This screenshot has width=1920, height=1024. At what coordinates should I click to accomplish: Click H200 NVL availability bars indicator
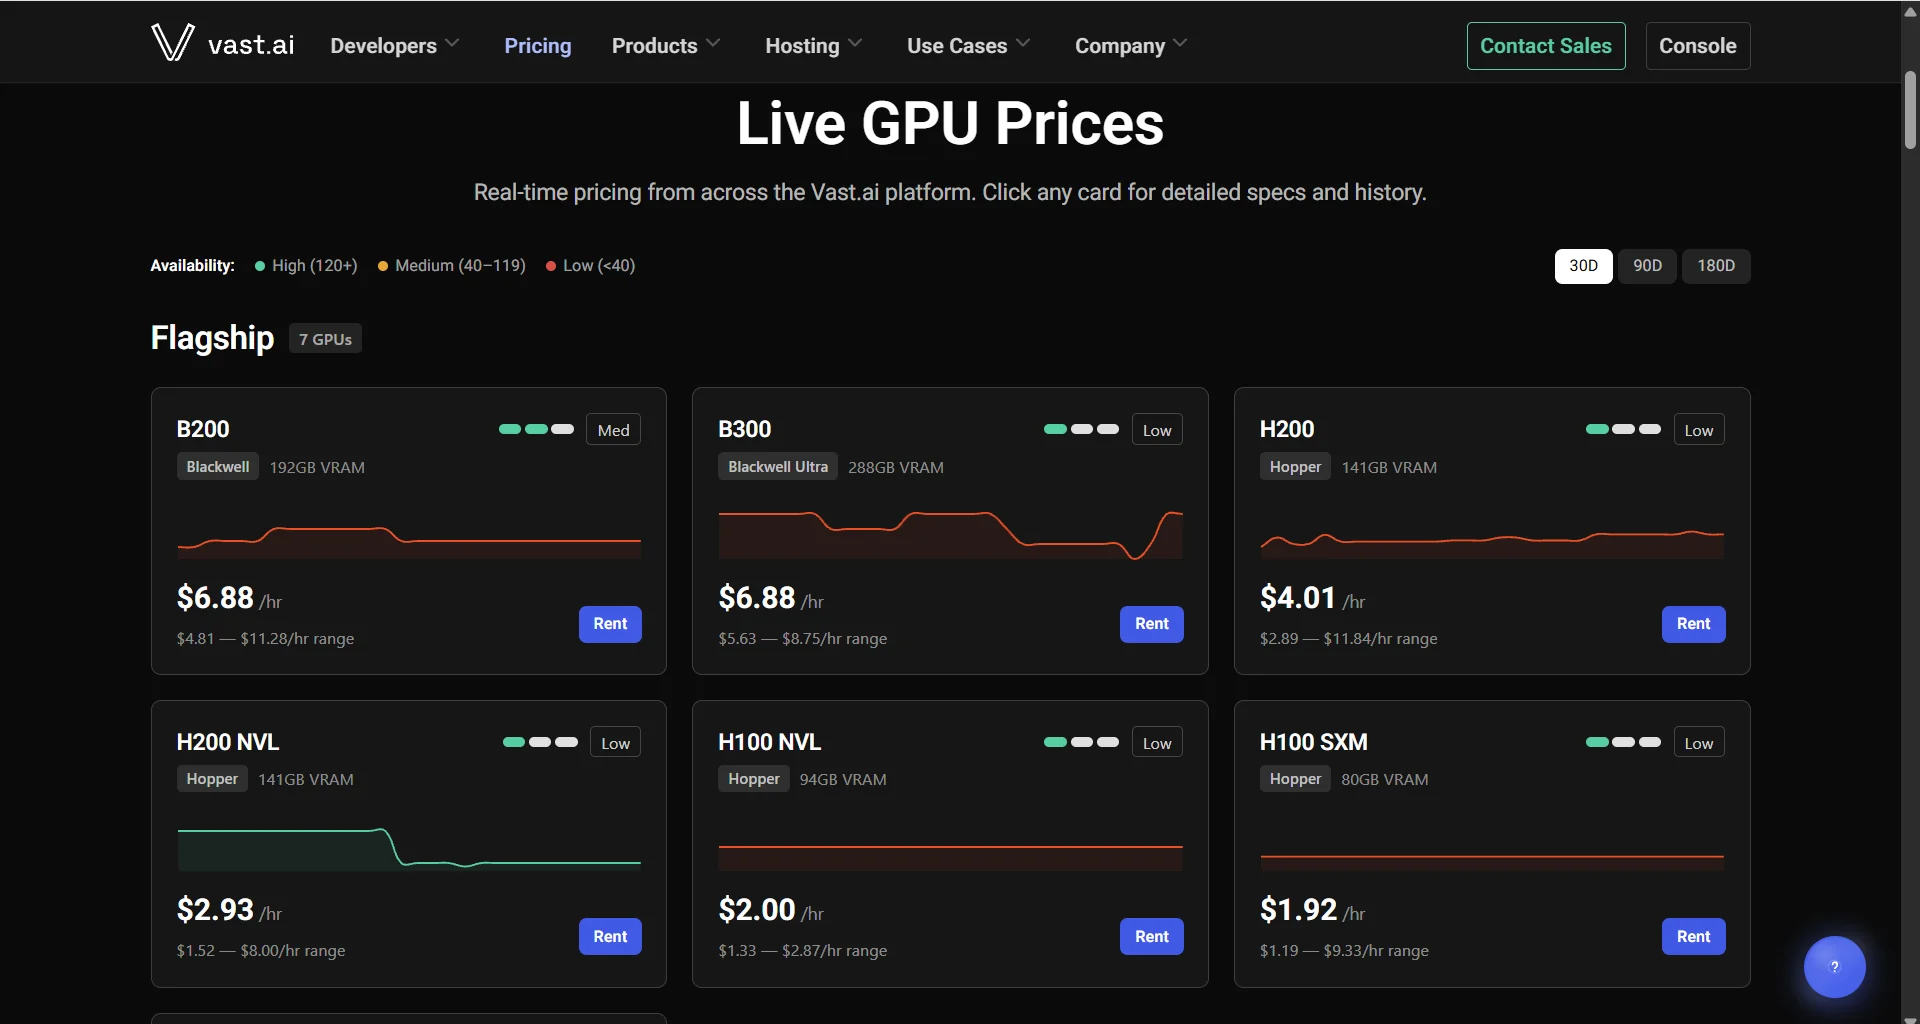(540, 742)
